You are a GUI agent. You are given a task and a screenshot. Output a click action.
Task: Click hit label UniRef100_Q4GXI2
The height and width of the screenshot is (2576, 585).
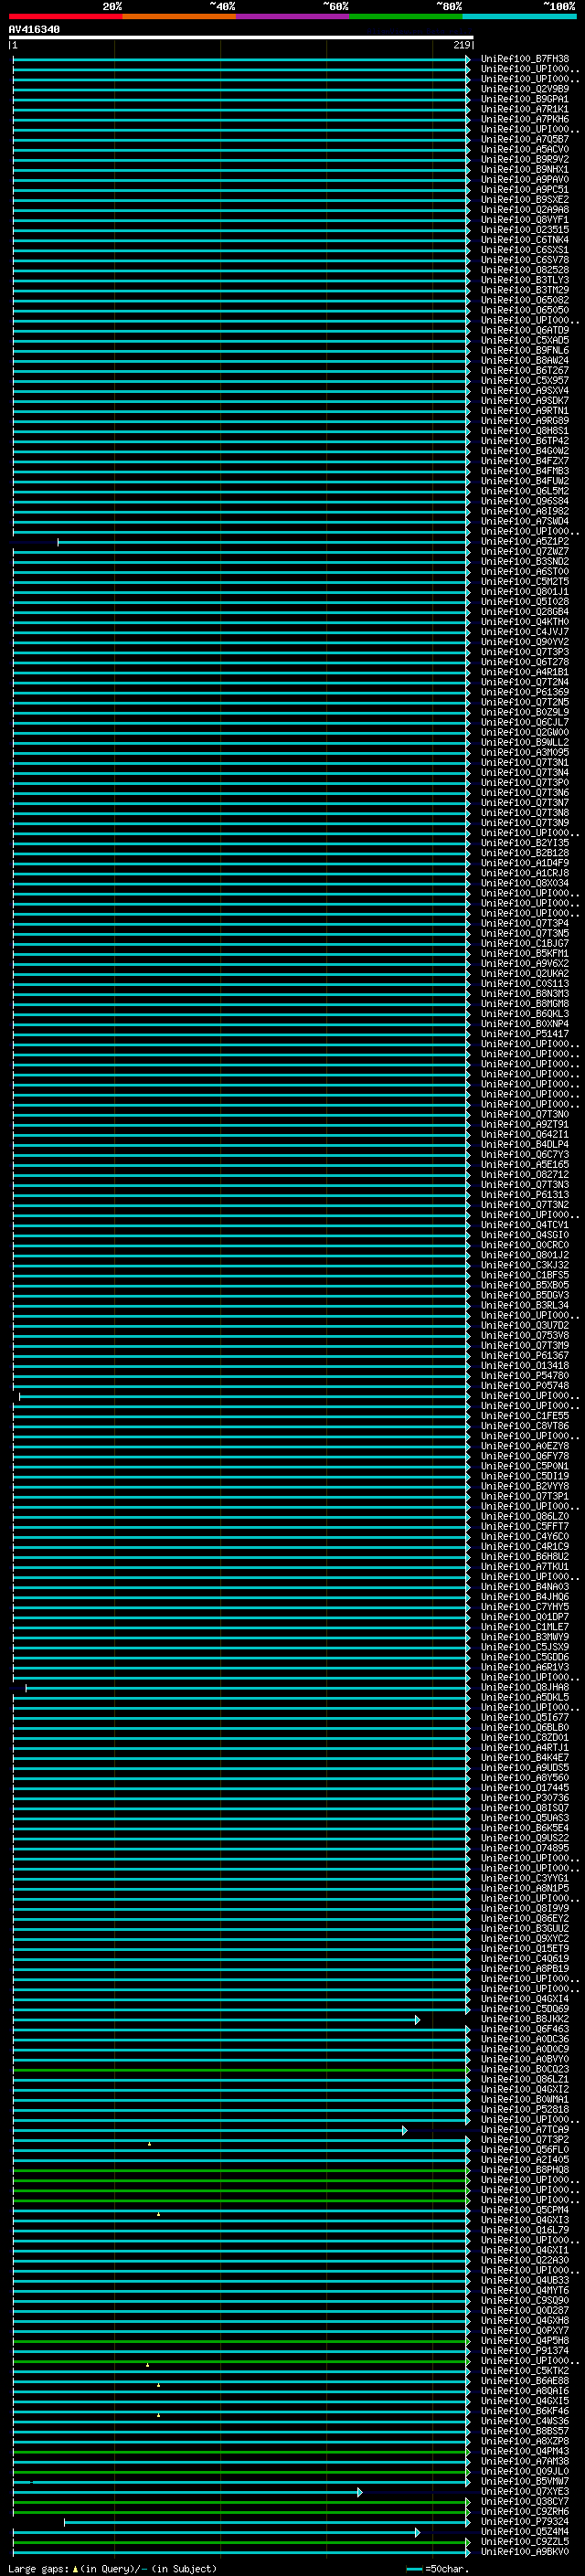tap(525, 2089)
